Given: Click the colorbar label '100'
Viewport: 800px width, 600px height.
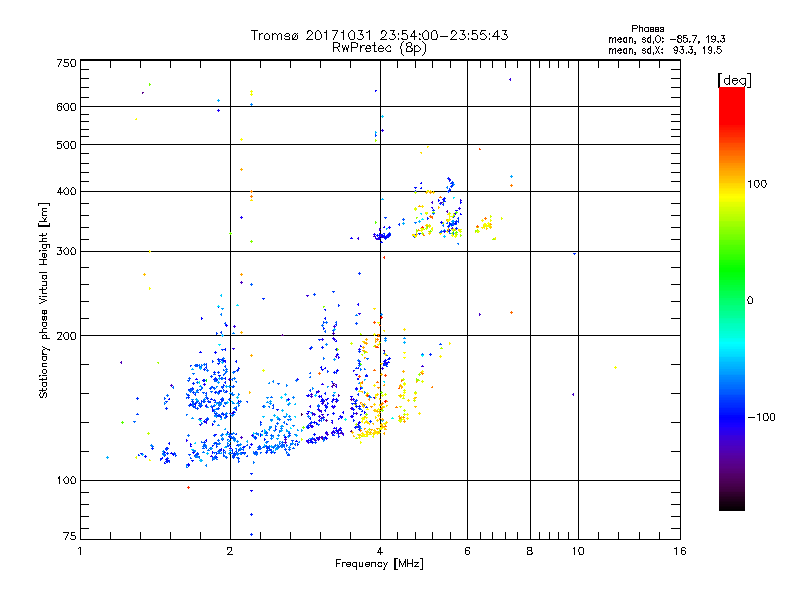Looking at the screenshot, I should (757, 184).
